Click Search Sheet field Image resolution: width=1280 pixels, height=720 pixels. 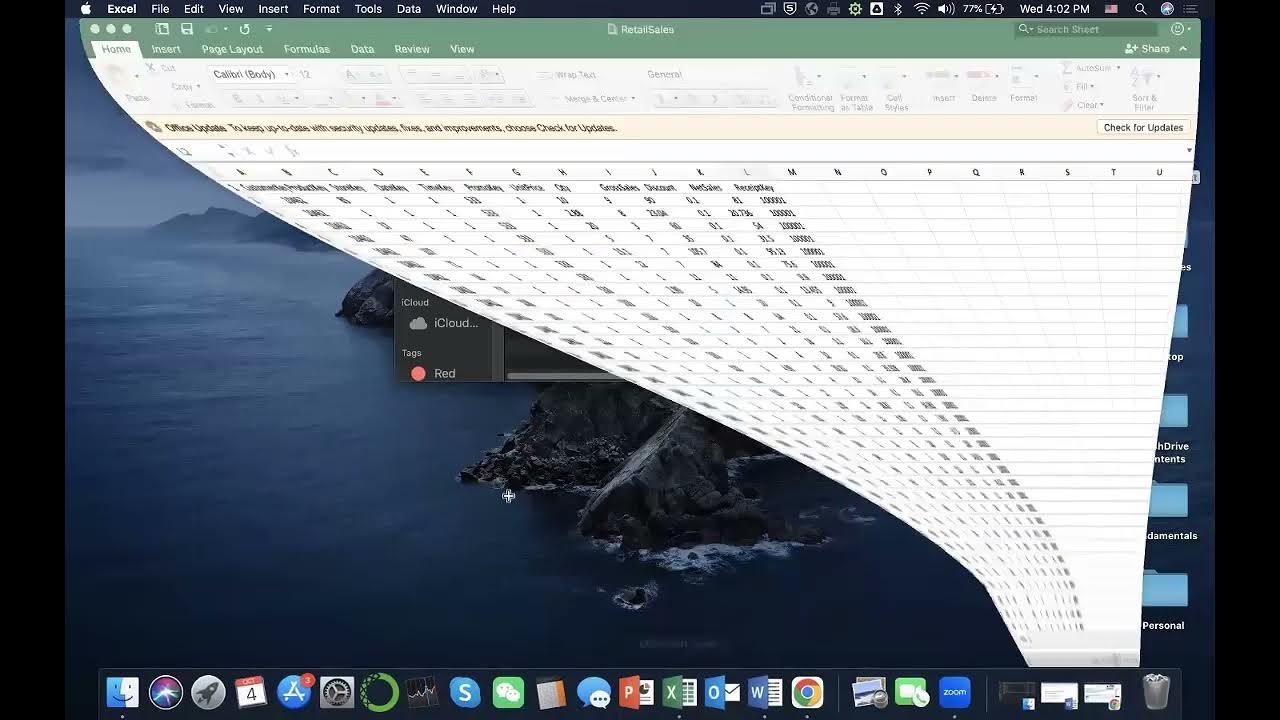click(1086, 29)
